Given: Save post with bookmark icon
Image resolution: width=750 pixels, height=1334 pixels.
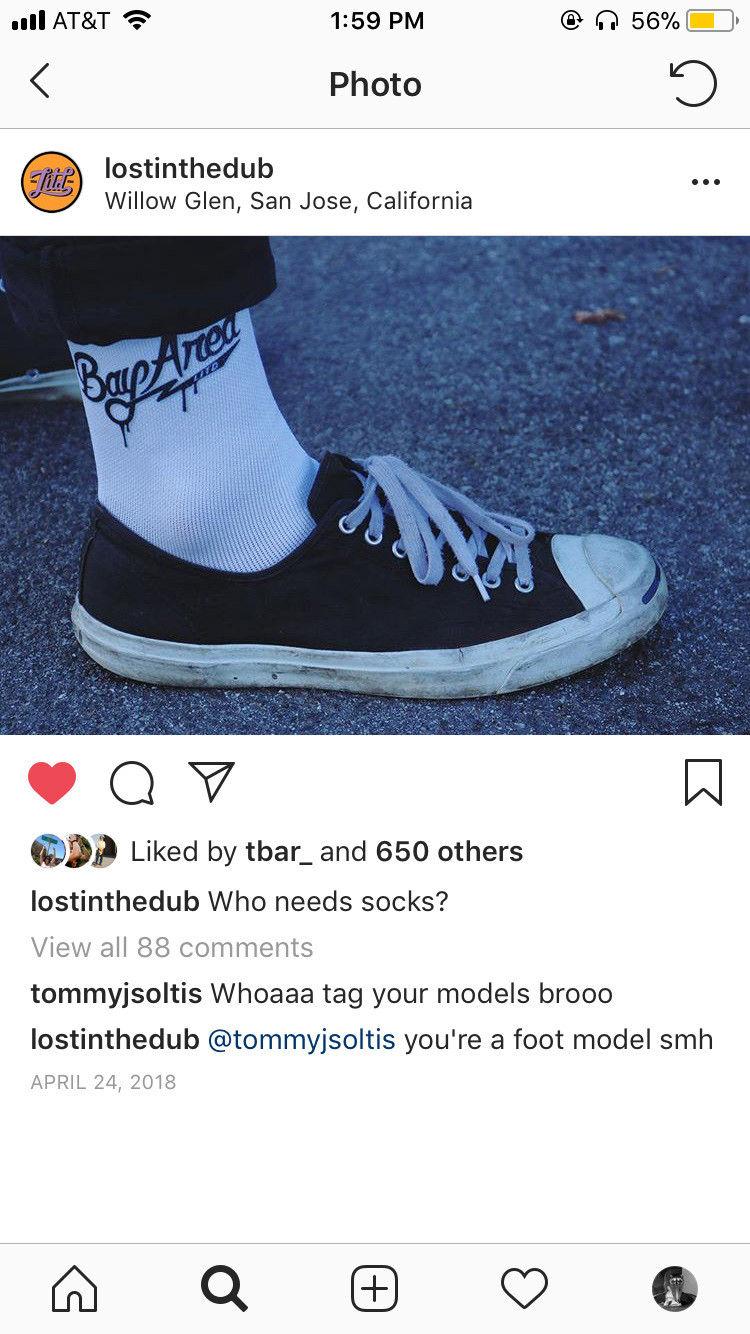Looking at the screenshot, I should click(703, 782).
